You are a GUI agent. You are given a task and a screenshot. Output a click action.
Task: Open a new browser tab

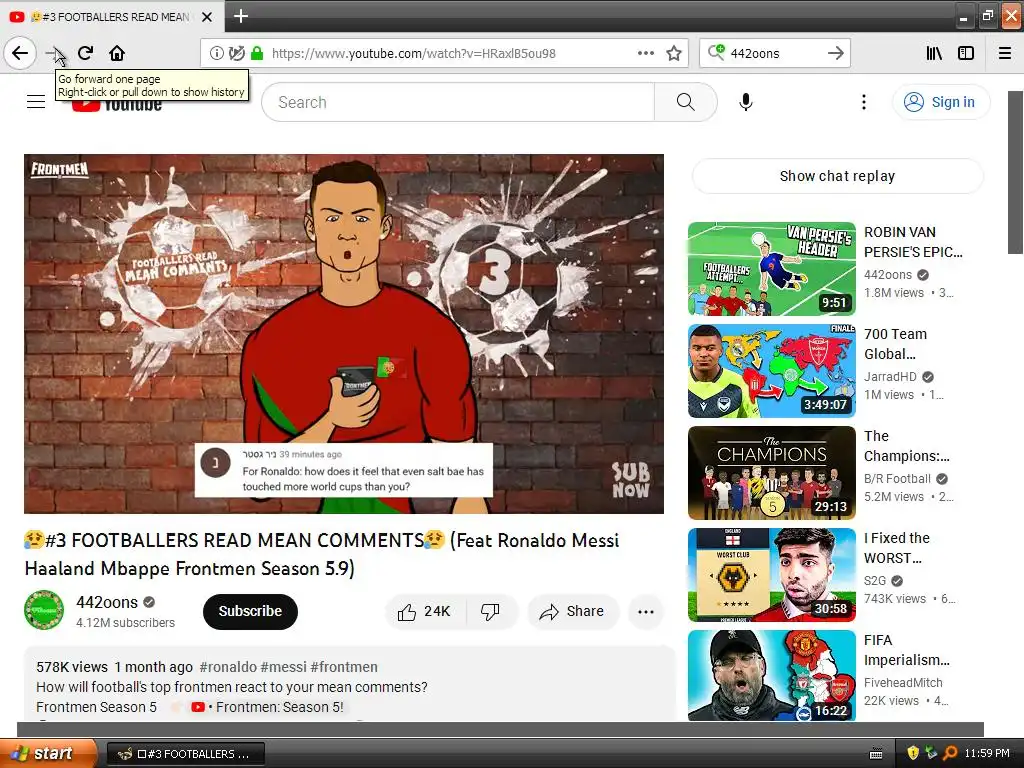(x=240, y=16)
